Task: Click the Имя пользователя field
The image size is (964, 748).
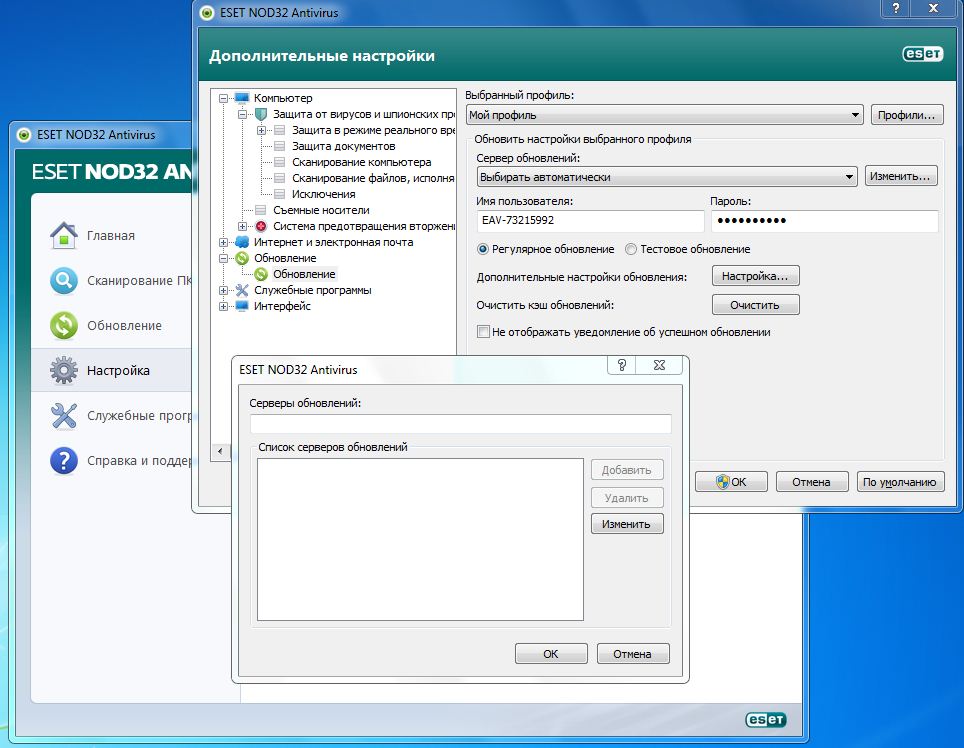Action: tap(590, 221)
